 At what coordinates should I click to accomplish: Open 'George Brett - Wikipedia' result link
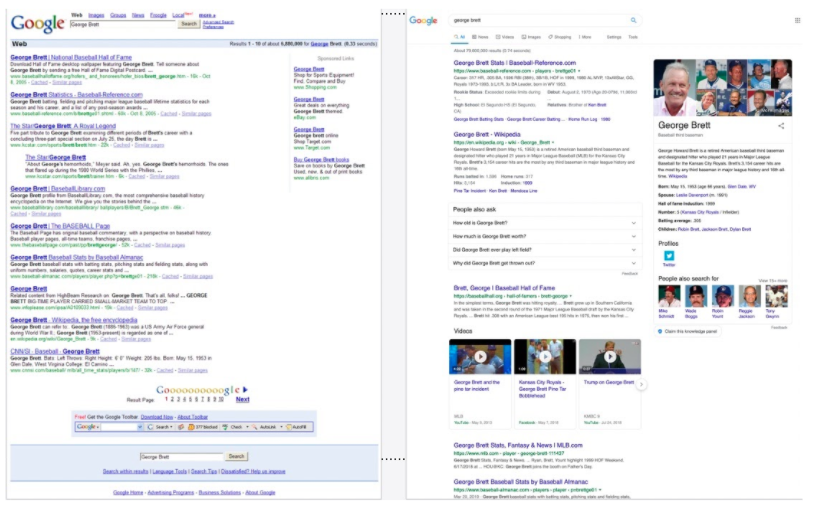click(x=486, y=133)
